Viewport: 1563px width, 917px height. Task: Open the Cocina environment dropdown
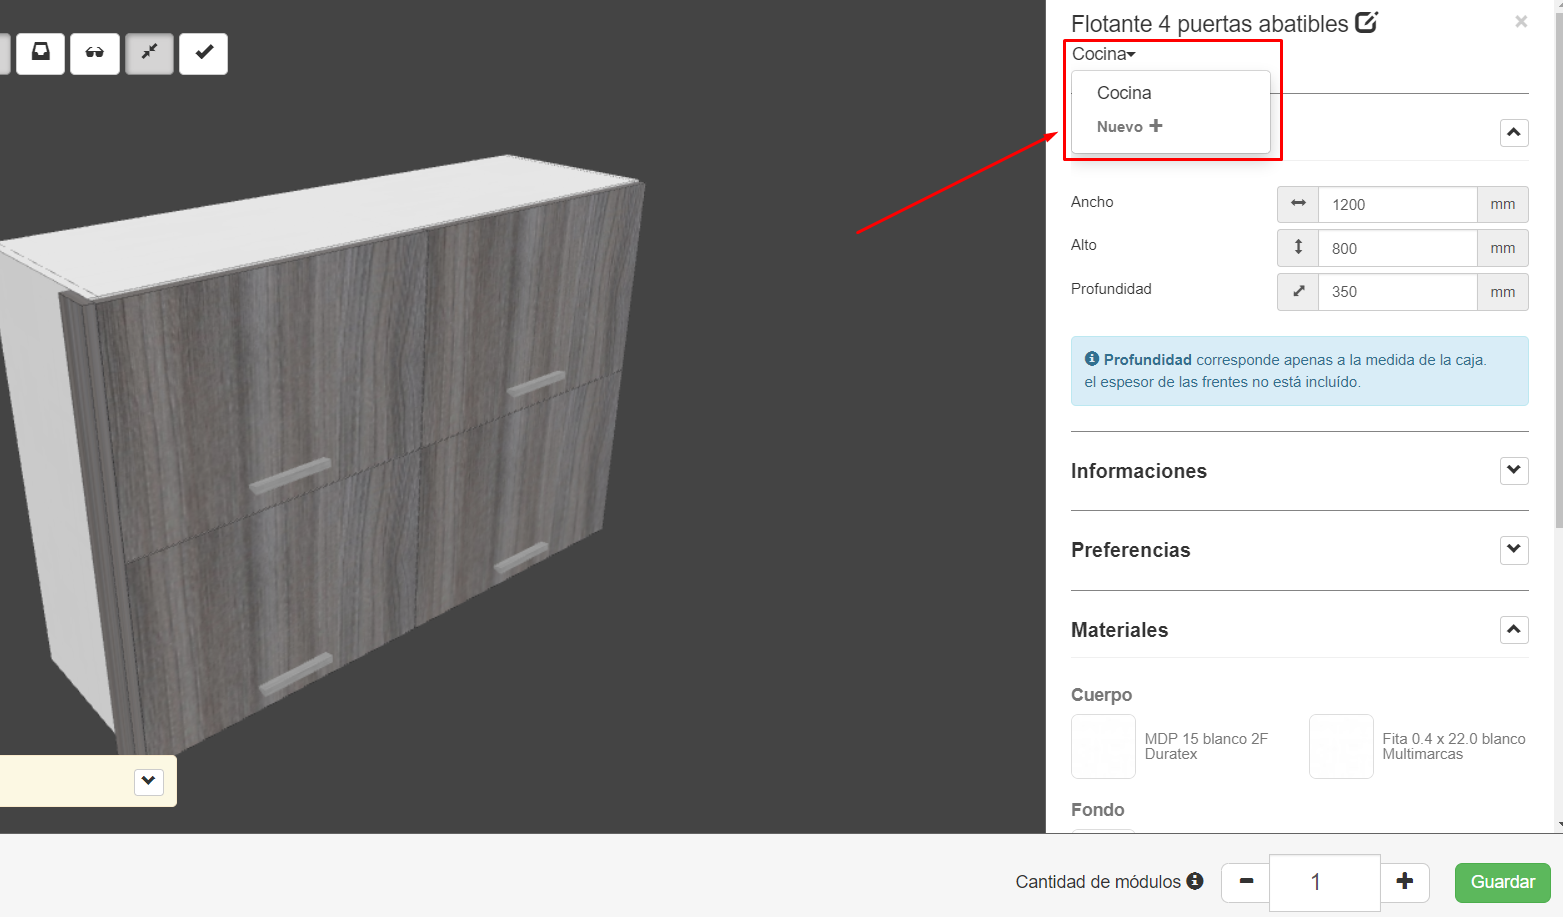pos(1103,54)
